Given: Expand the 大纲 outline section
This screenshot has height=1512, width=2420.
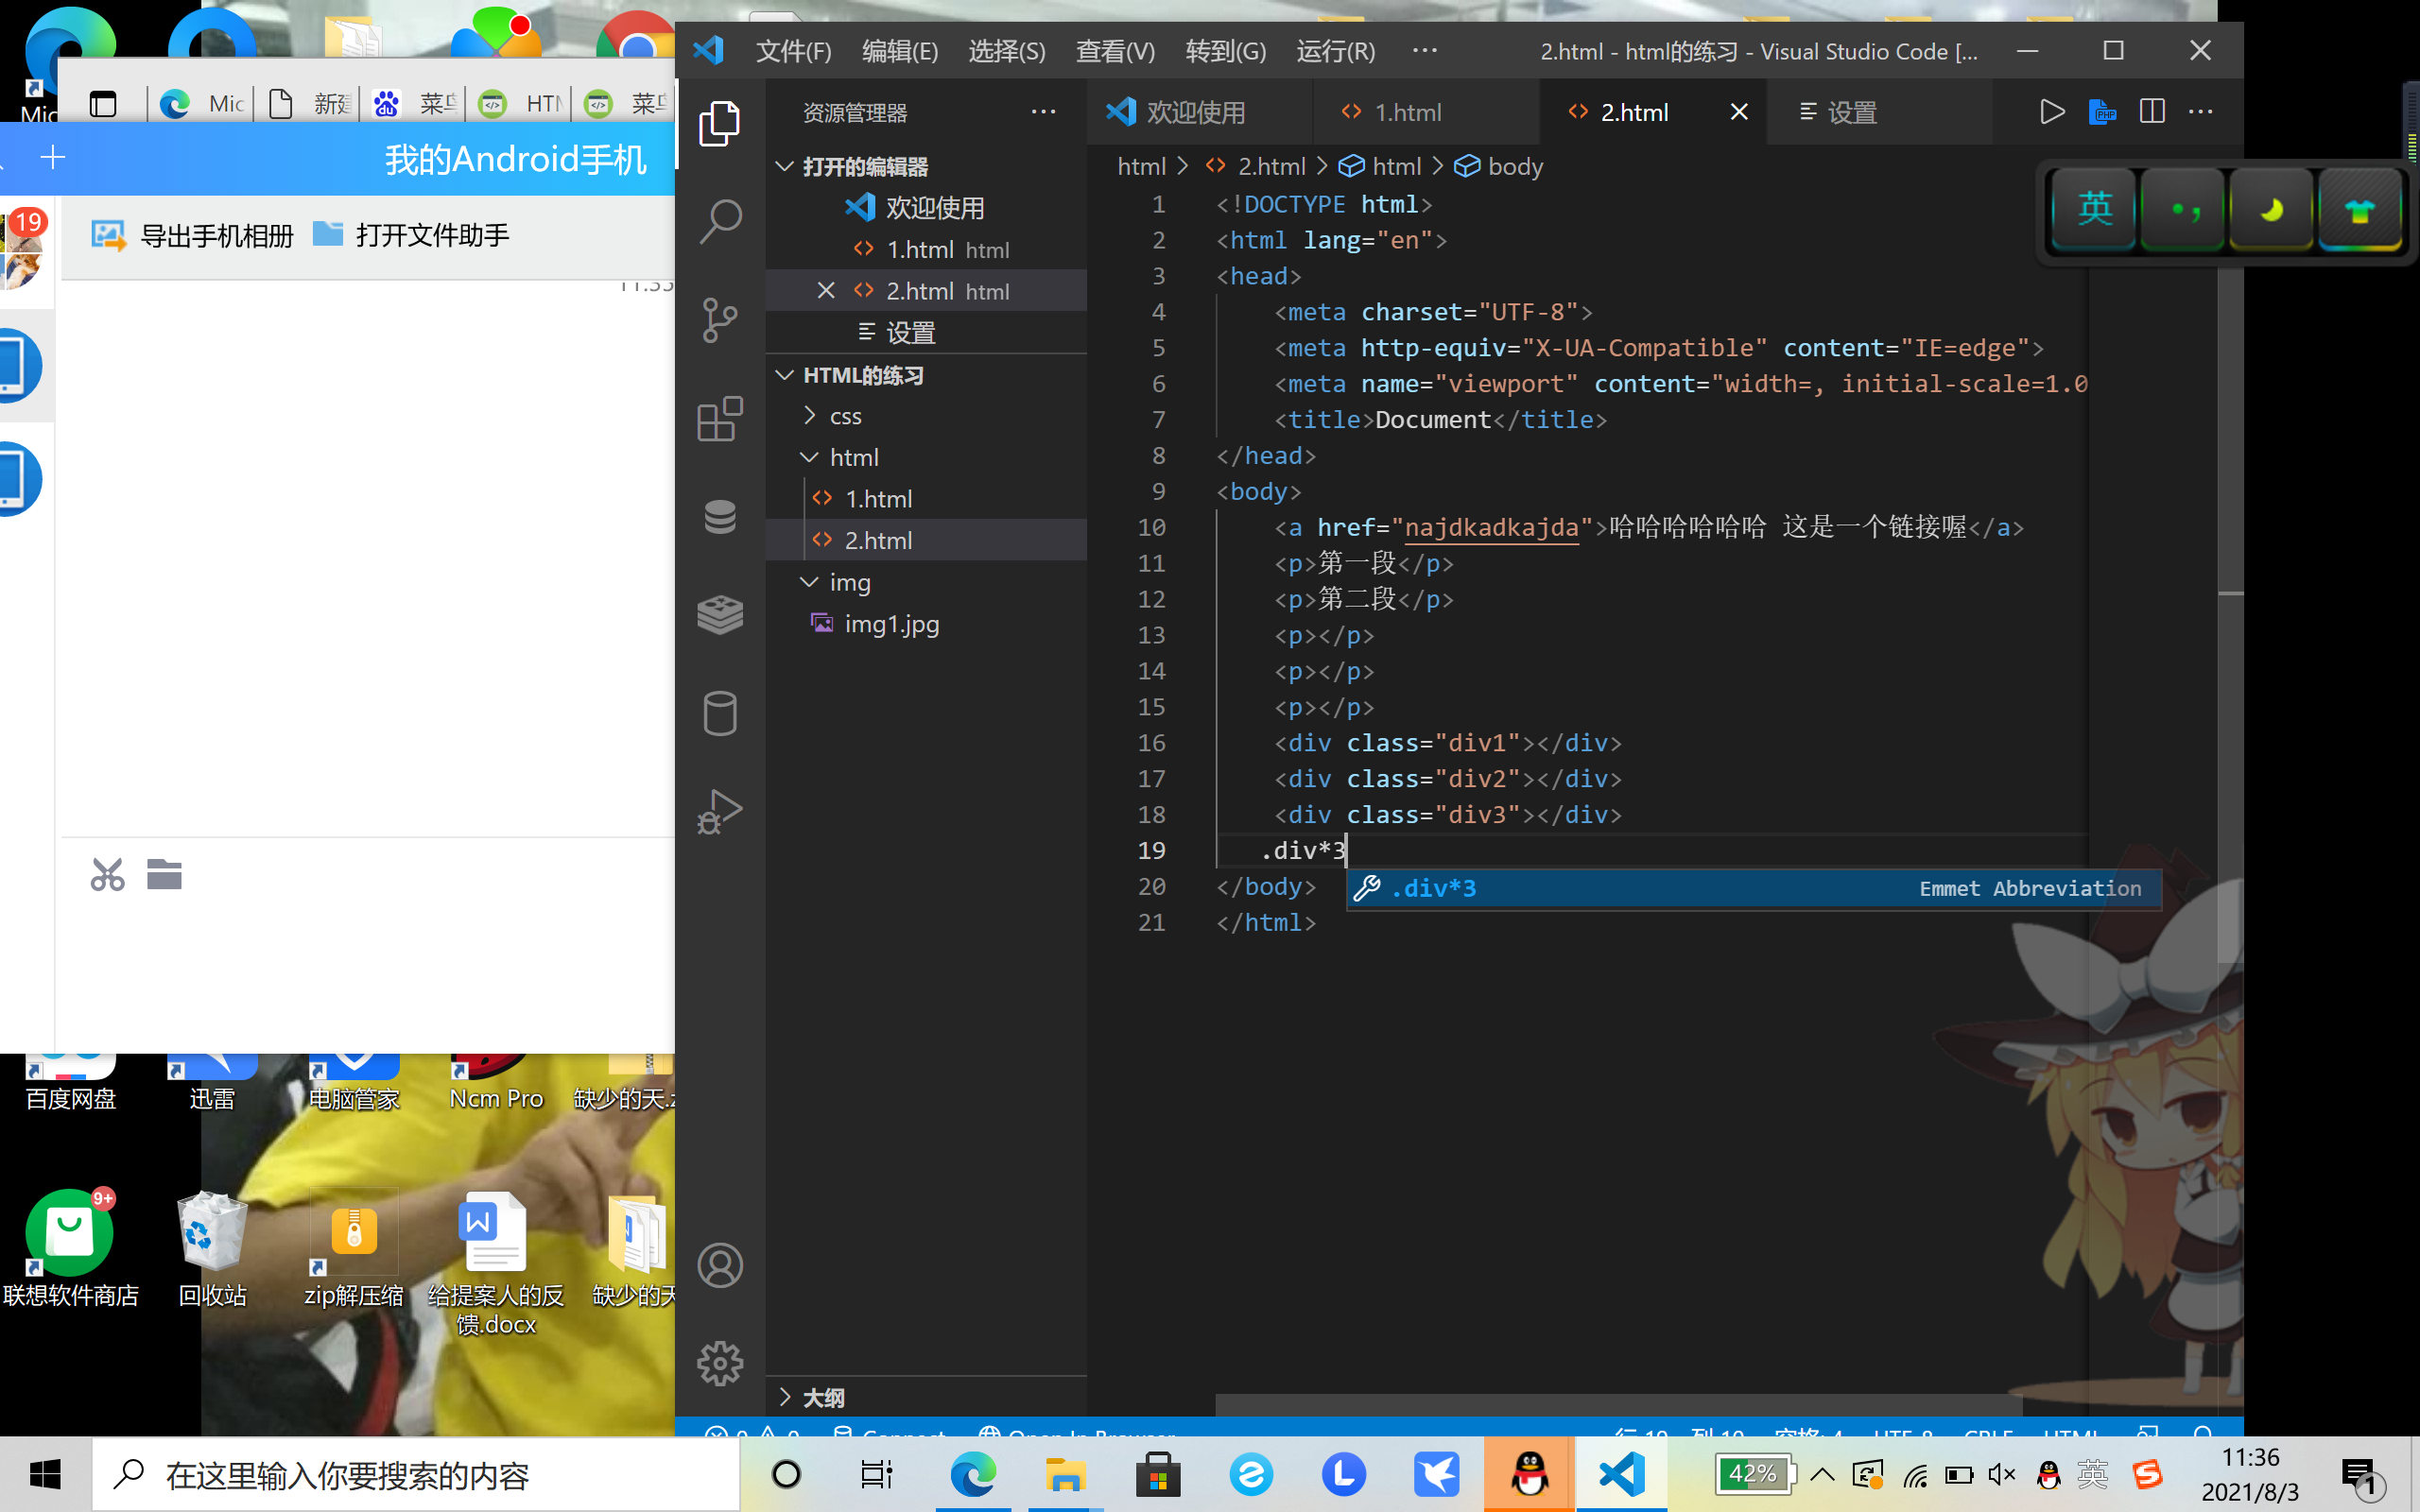Looking at the screenshot, I should tap(785, 1397).
